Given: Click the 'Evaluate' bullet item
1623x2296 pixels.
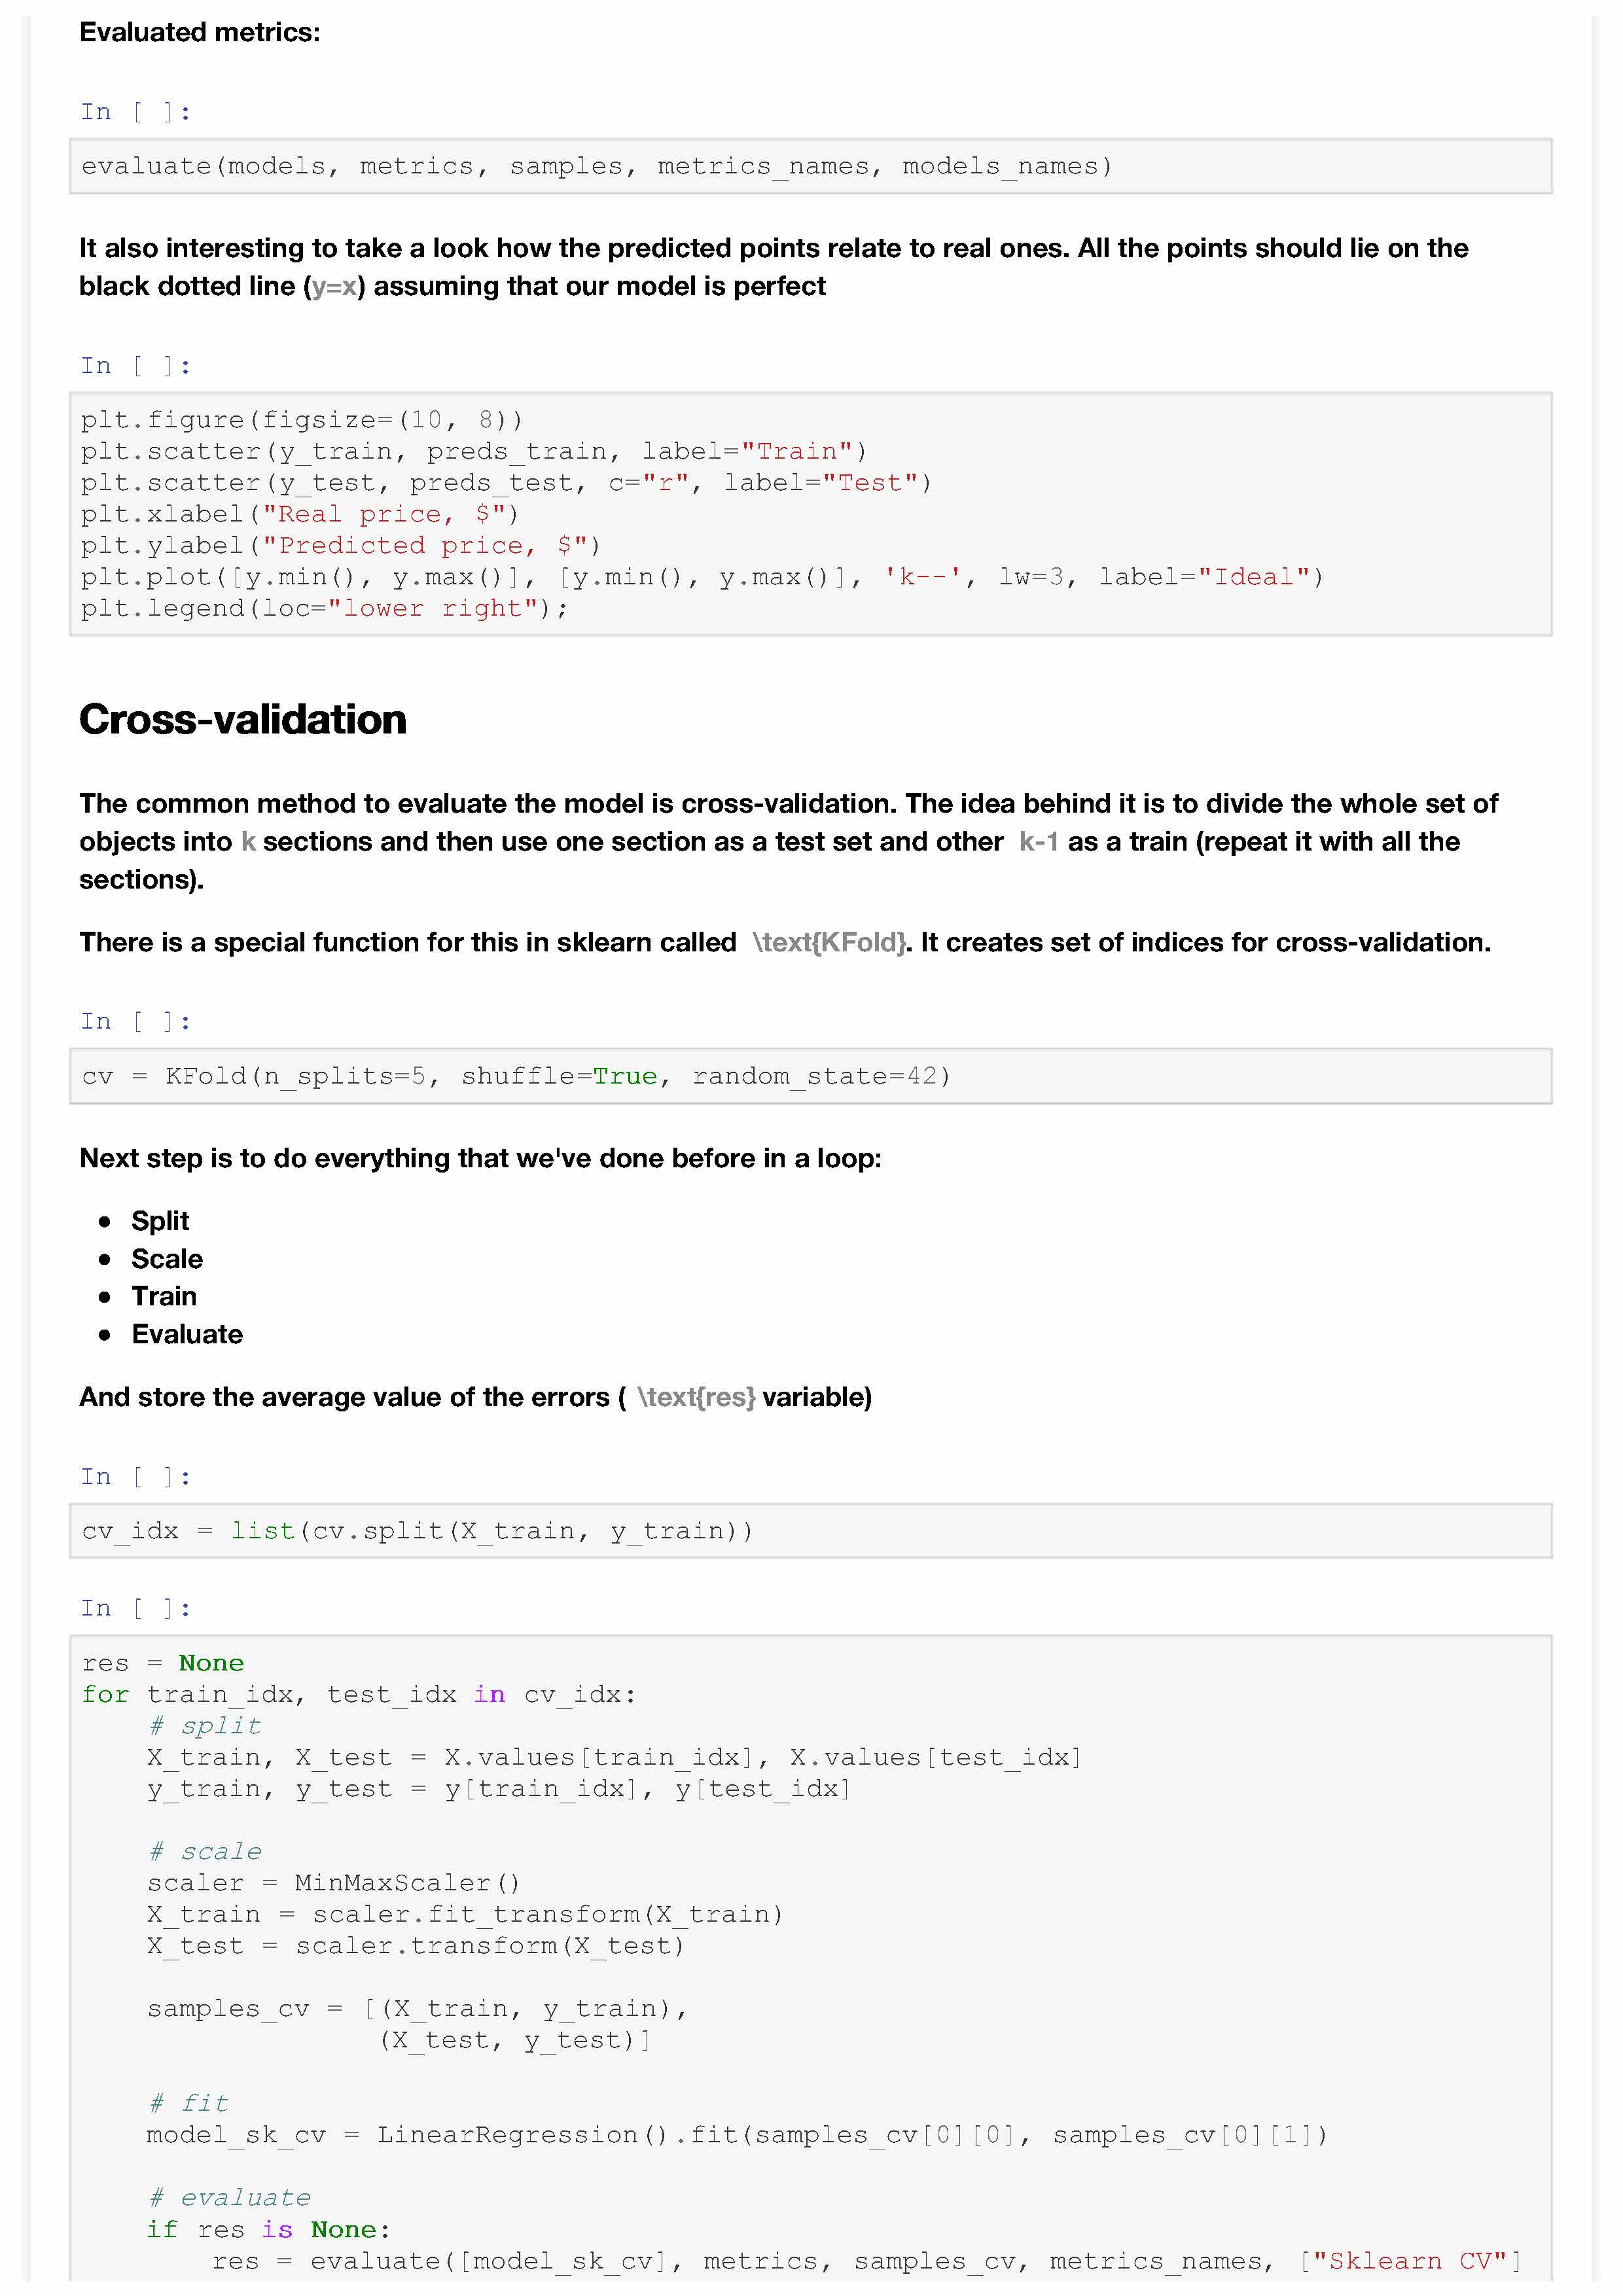Looking at the screenshot, I should tap(187, 1335).
